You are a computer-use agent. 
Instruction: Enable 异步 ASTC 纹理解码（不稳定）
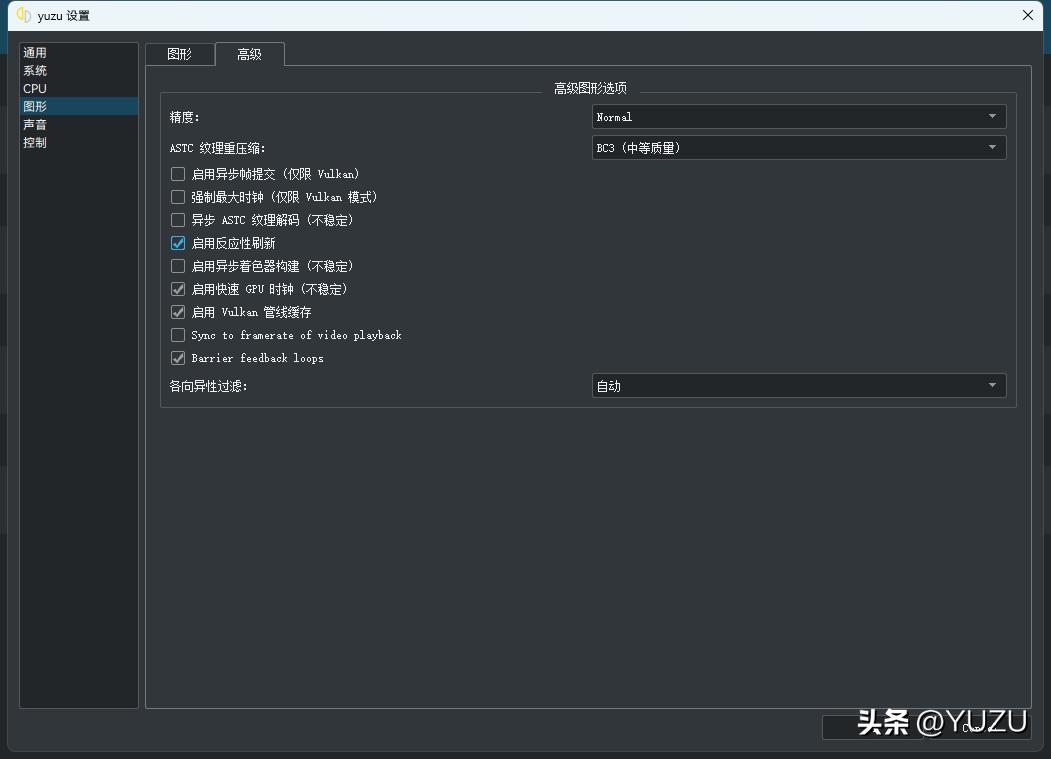pyautogui.click(x=177, y=220)
